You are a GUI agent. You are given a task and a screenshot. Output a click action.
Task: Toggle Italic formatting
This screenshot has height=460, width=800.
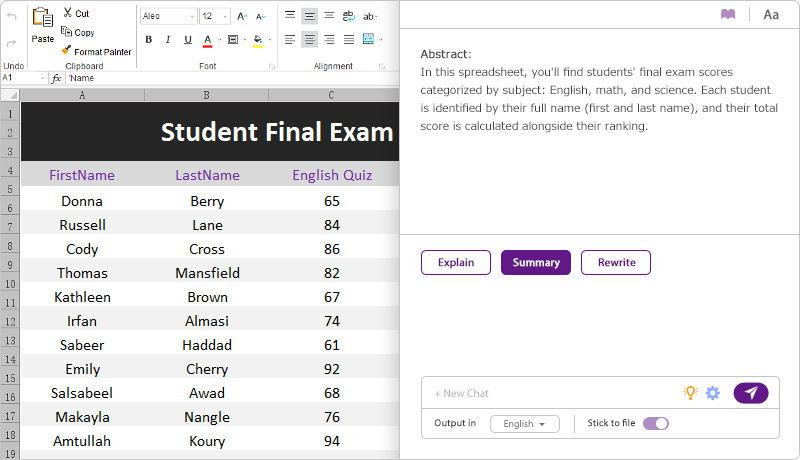pos(168,40)
